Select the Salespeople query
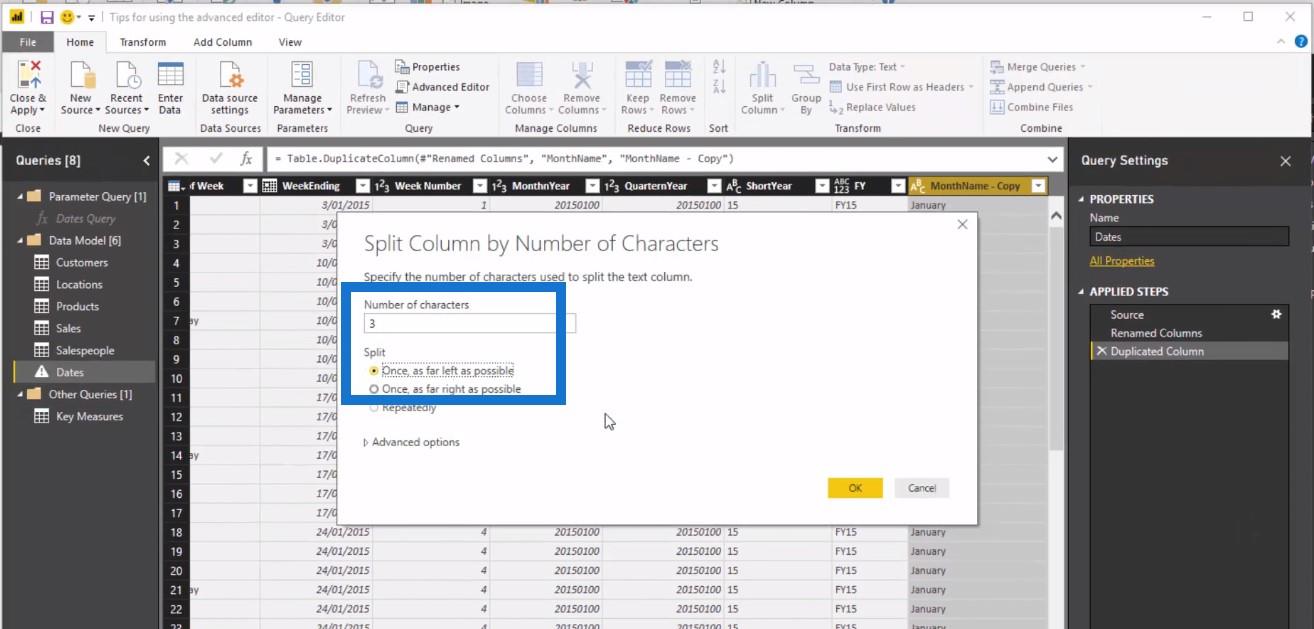Image resolution: width=1314 pixels, height=629 pixels. pyautogui.click(x=85, y=350)
